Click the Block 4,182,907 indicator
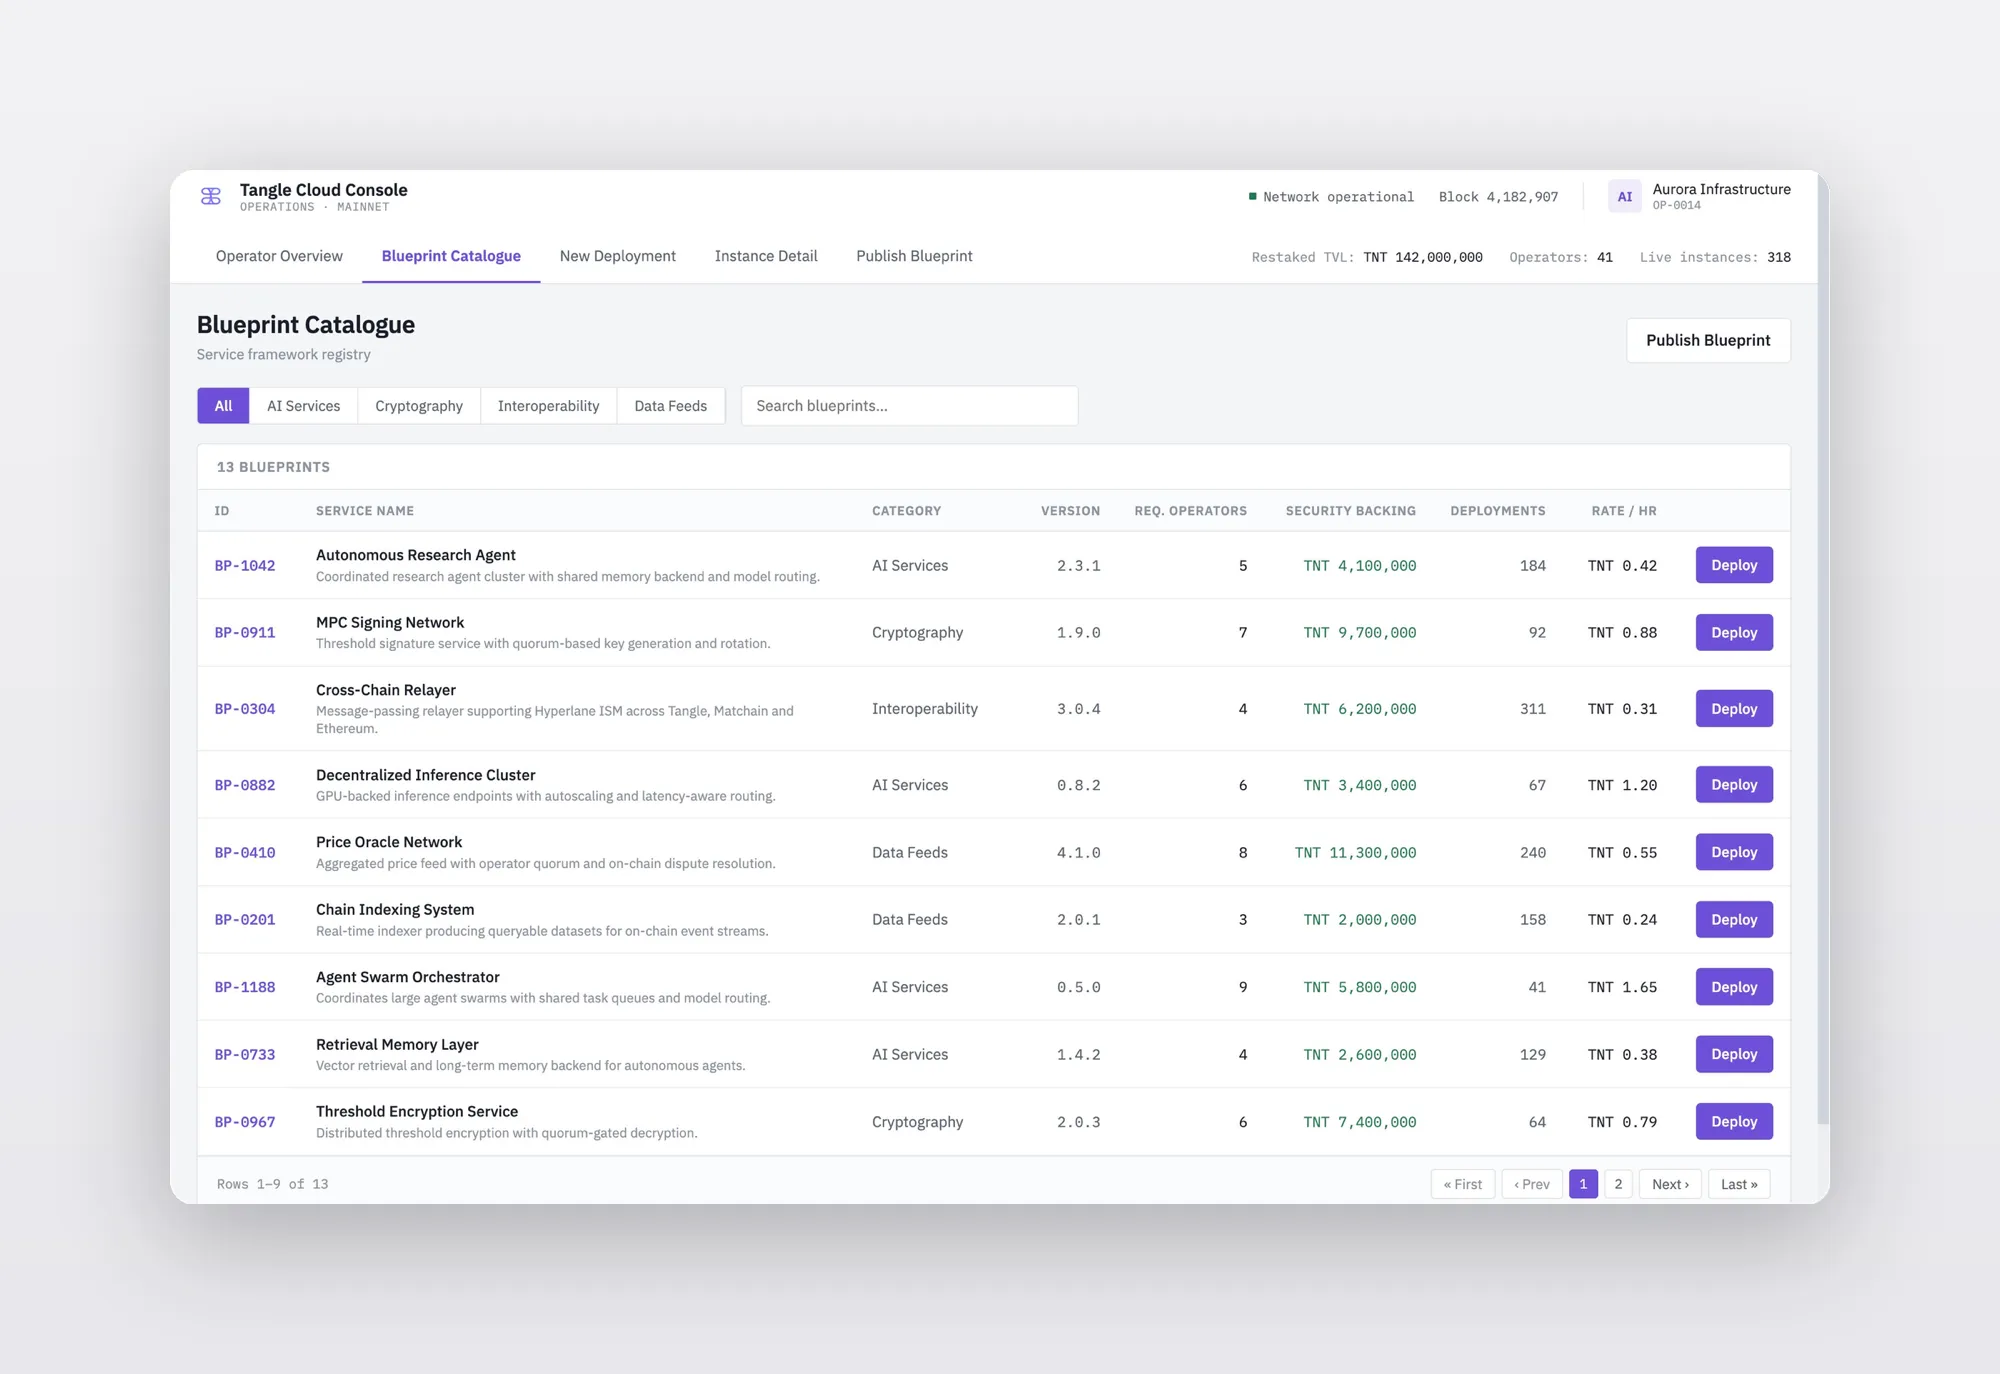Image resolution: width=2000 pixels, height=1374 pixels. point(1498,197)
